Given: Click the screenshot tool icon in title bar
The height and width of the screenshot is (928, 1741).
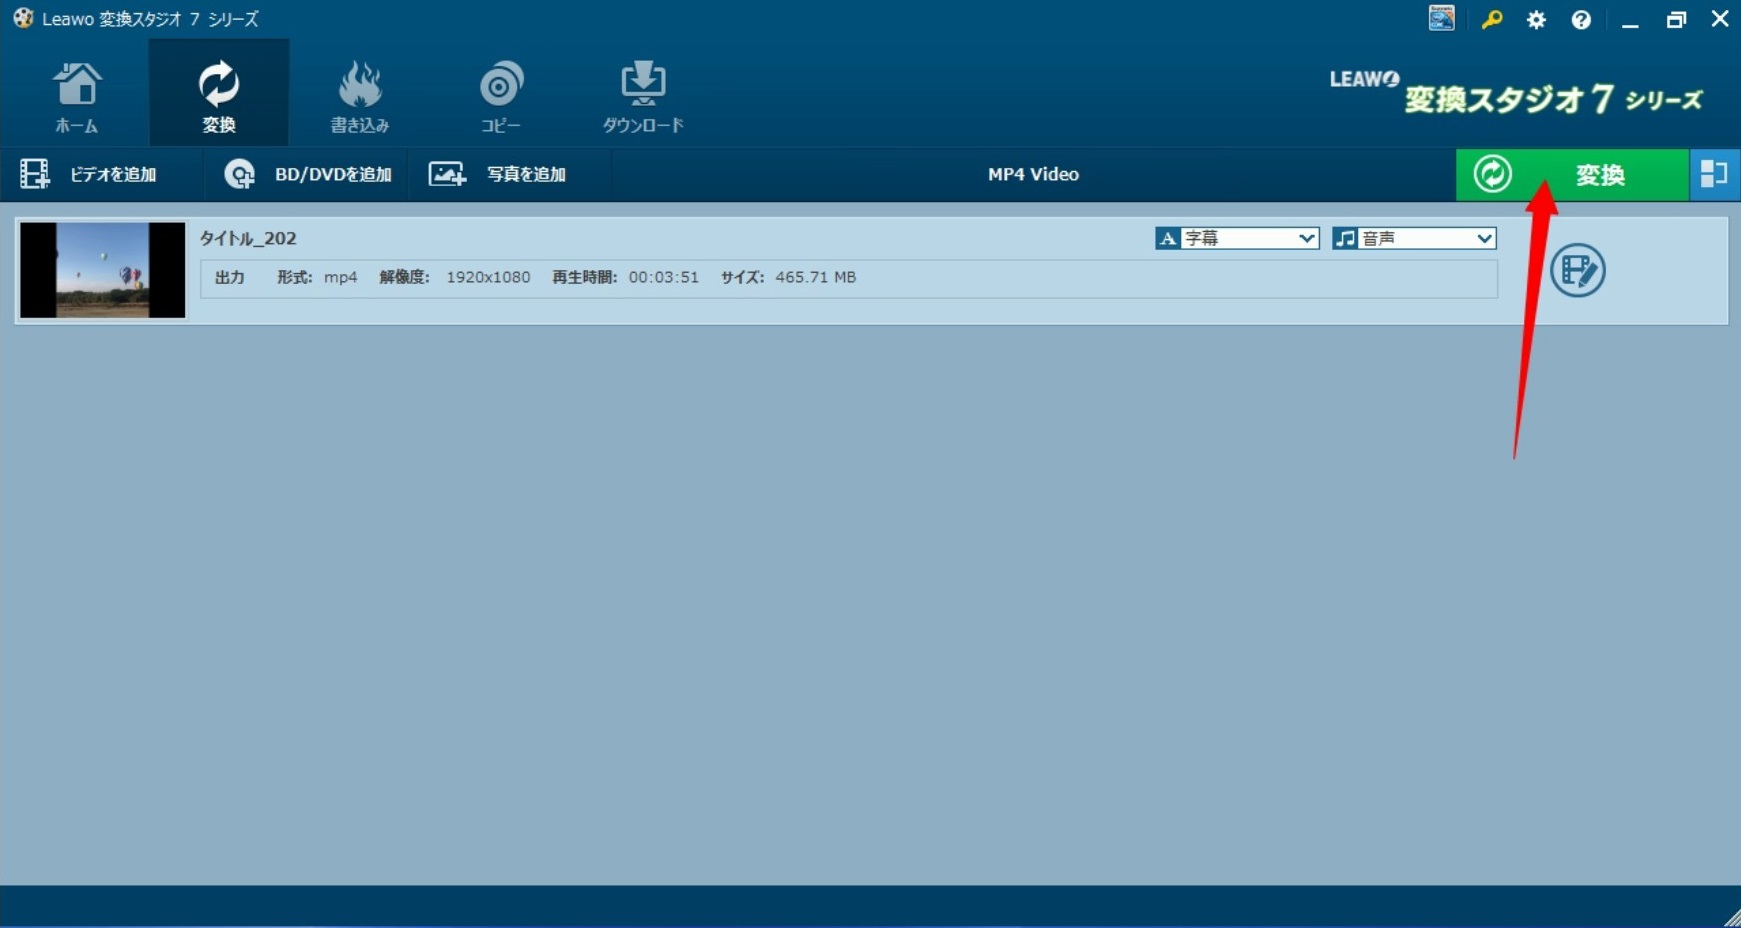Looking at the screenshot, I should 1441,19.
